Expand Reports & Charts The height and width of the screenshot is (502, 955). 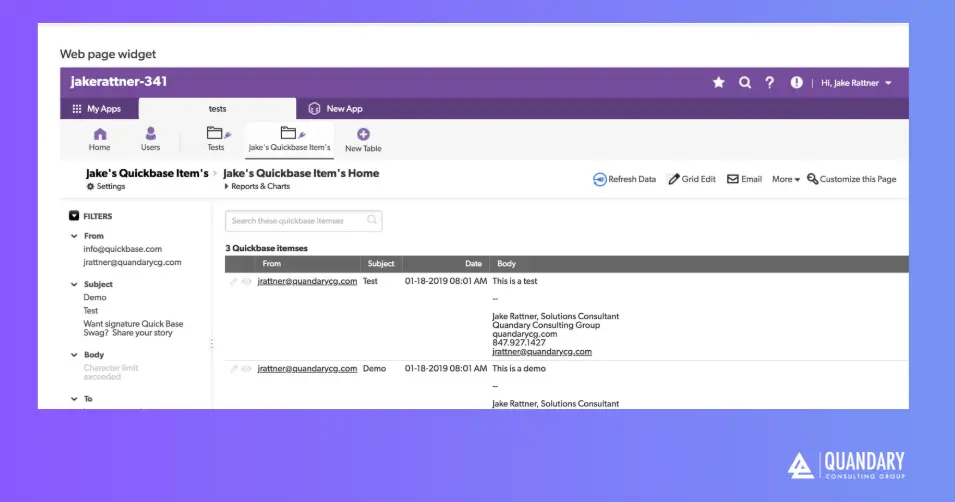[x=257, y=186]
